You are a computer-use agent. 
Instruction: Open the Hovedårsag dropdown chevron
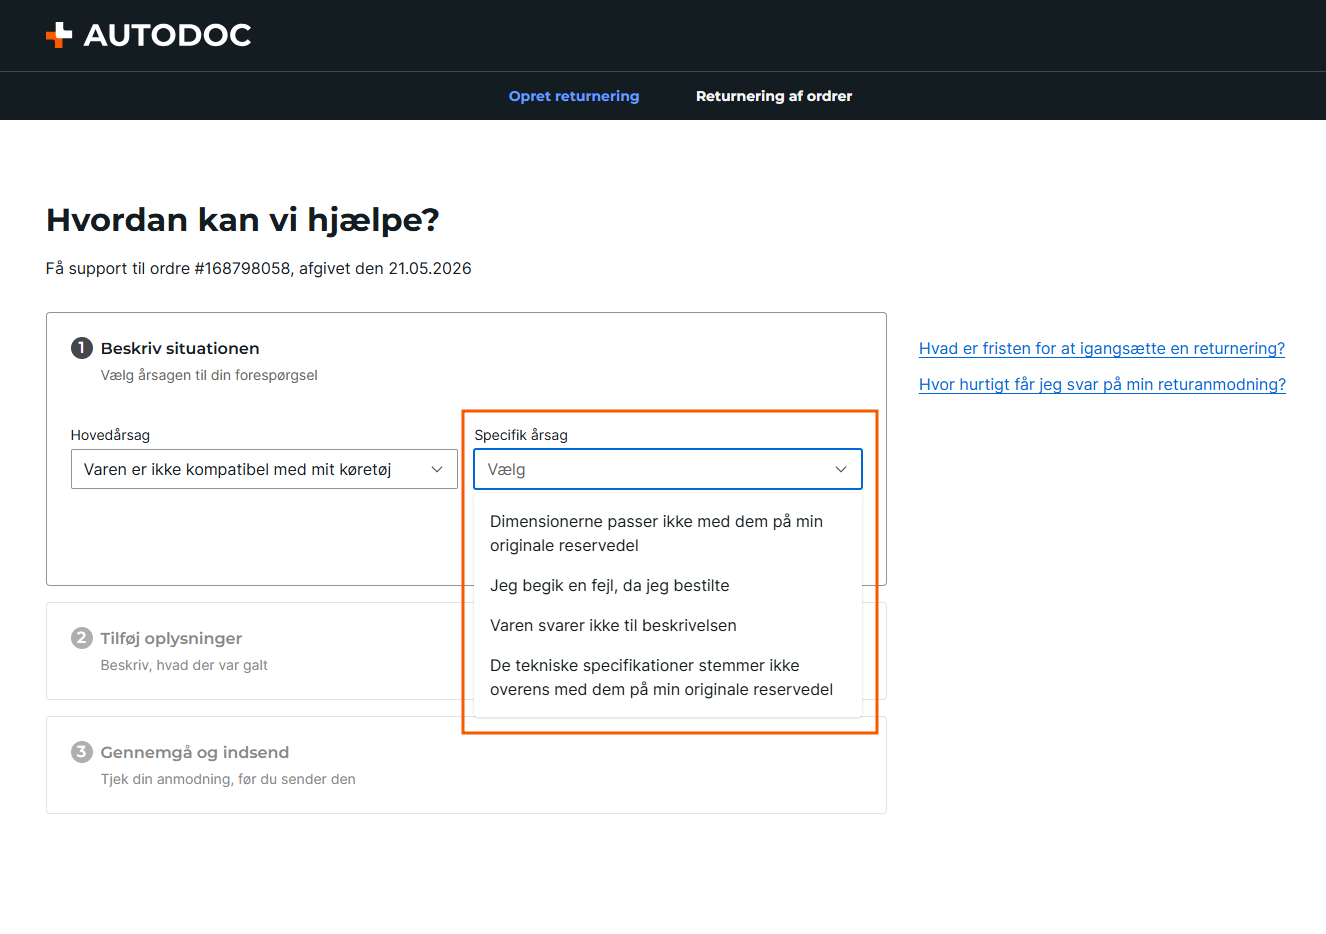click(437, 469)
